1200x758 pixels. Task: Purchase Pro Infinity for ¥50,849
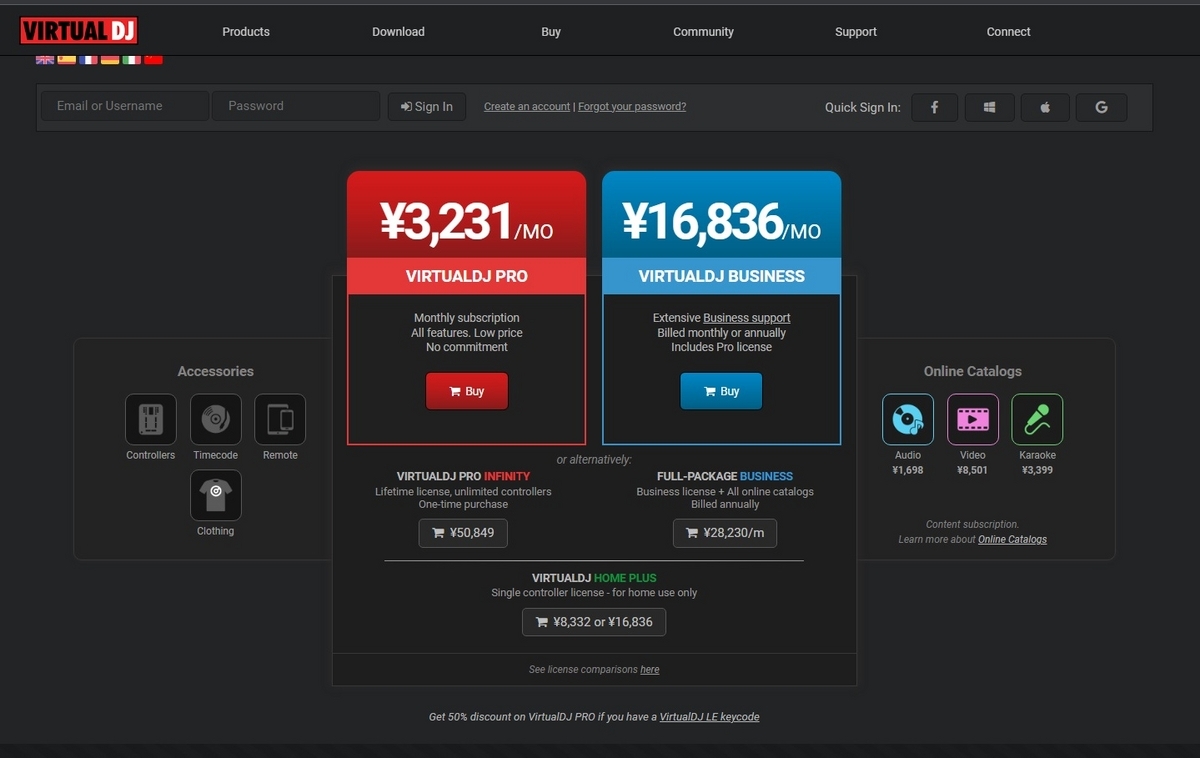tap(463, 533)
